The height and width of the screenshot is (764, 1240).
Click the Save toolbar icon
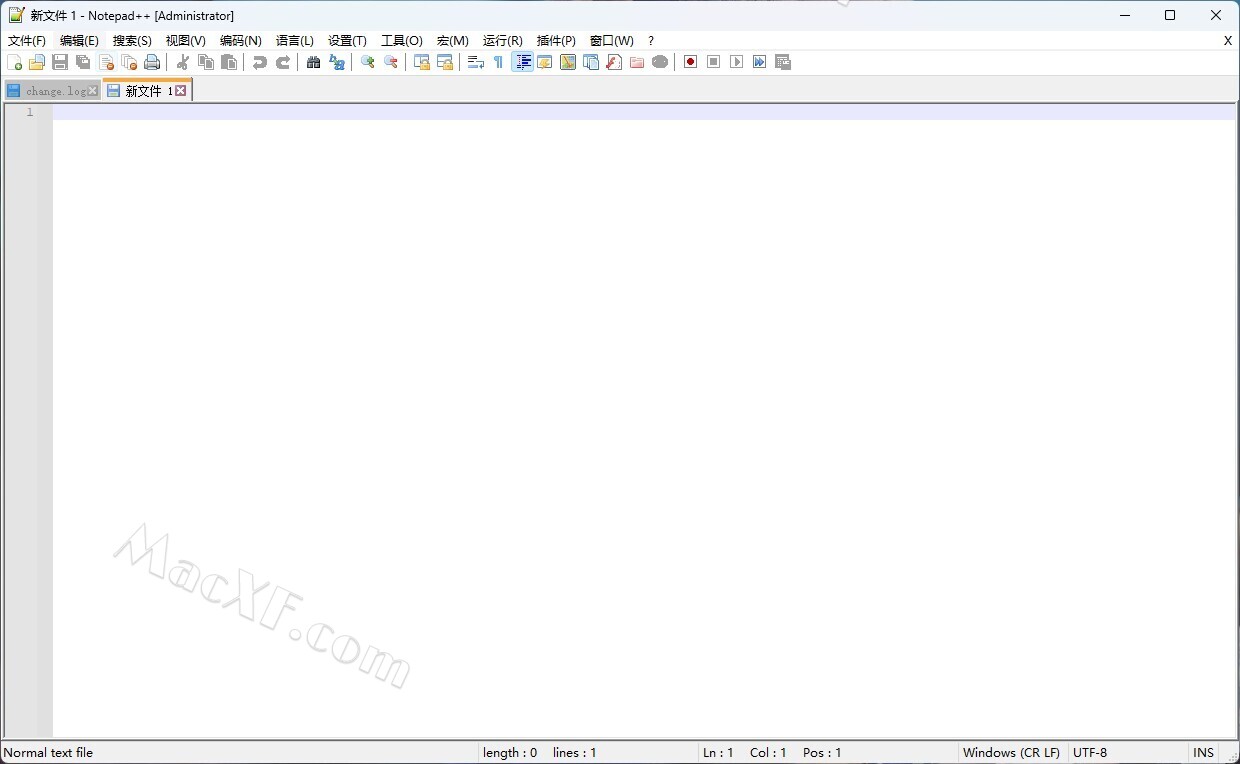60,62
